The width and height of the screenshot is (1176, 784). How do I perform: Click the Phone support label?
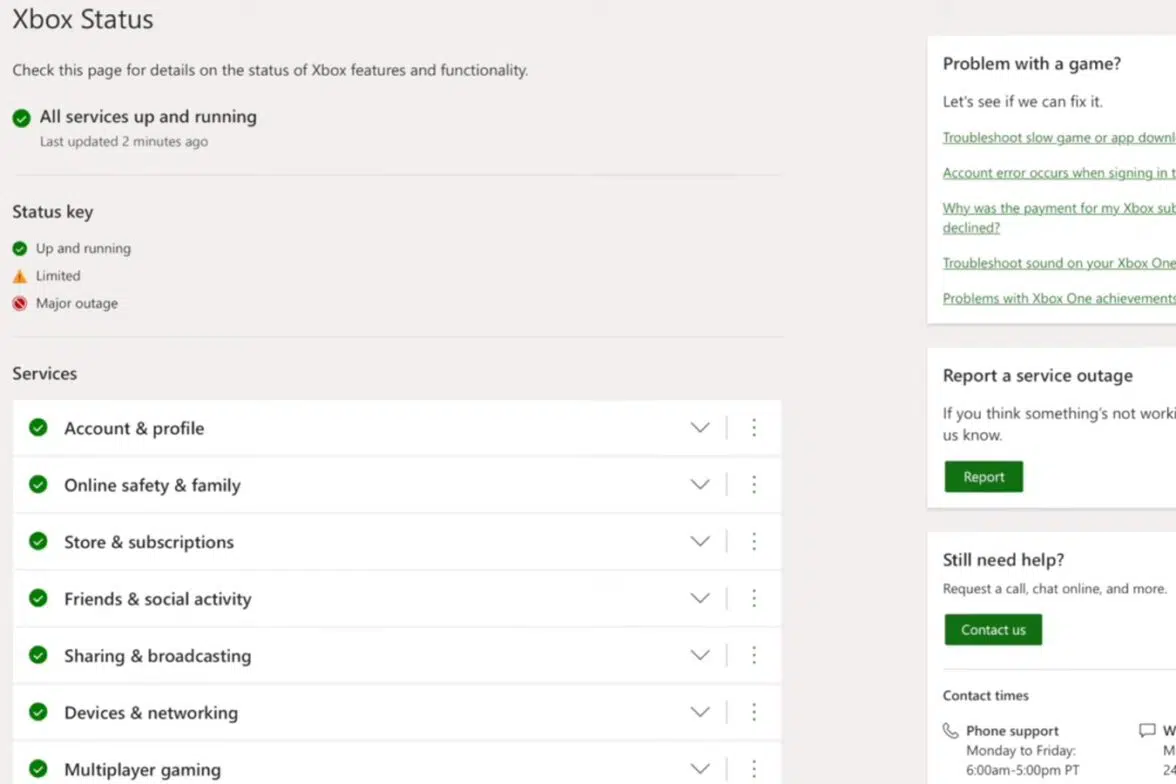1012,731
